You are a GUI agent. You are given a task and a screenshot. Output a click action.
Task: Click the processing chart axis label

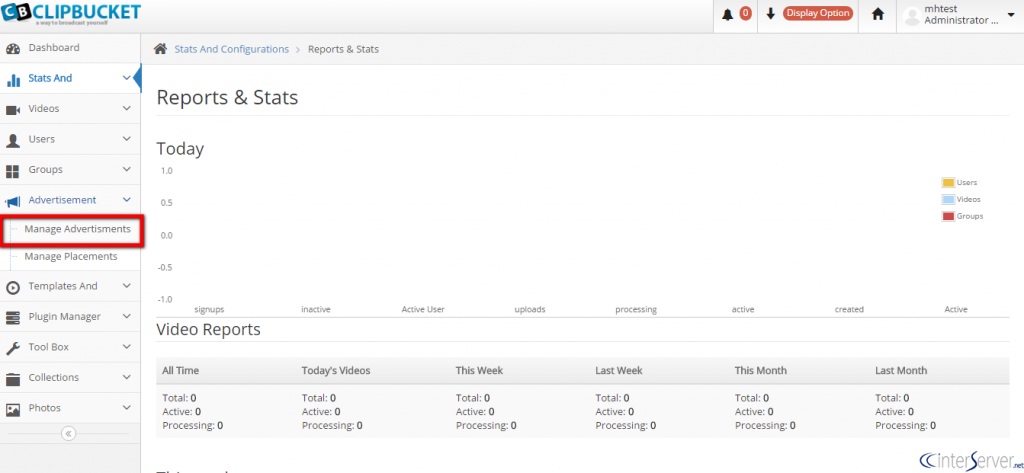(636, 310)
